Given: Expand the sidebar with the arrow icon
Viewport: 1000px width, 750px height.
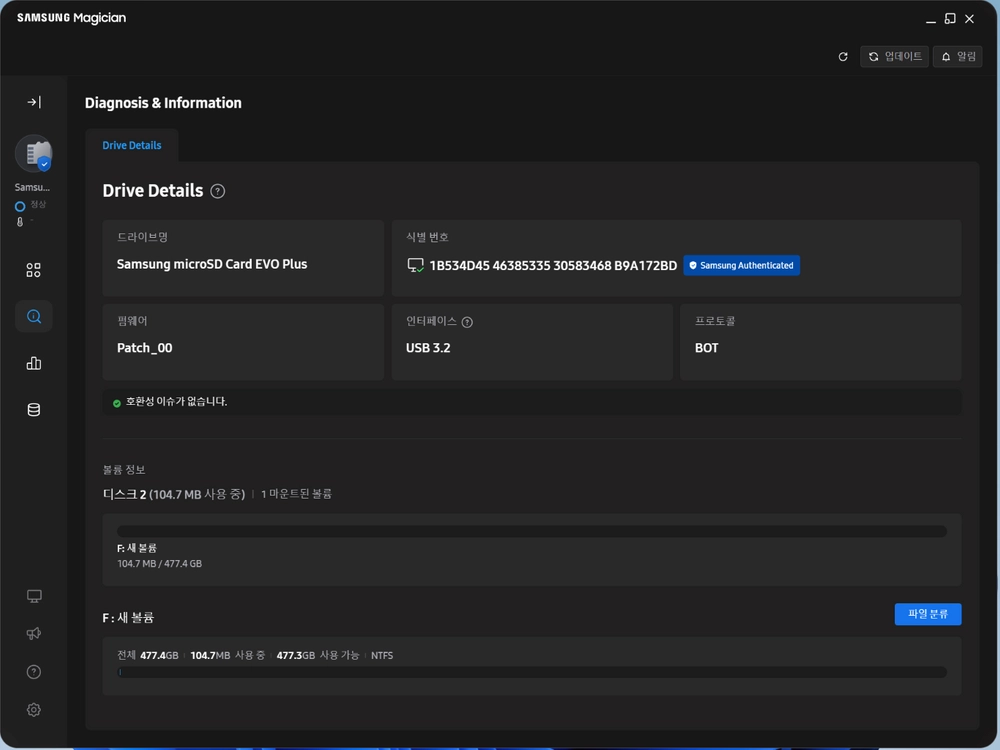Looking at the screenshot, I should point(34,102).
